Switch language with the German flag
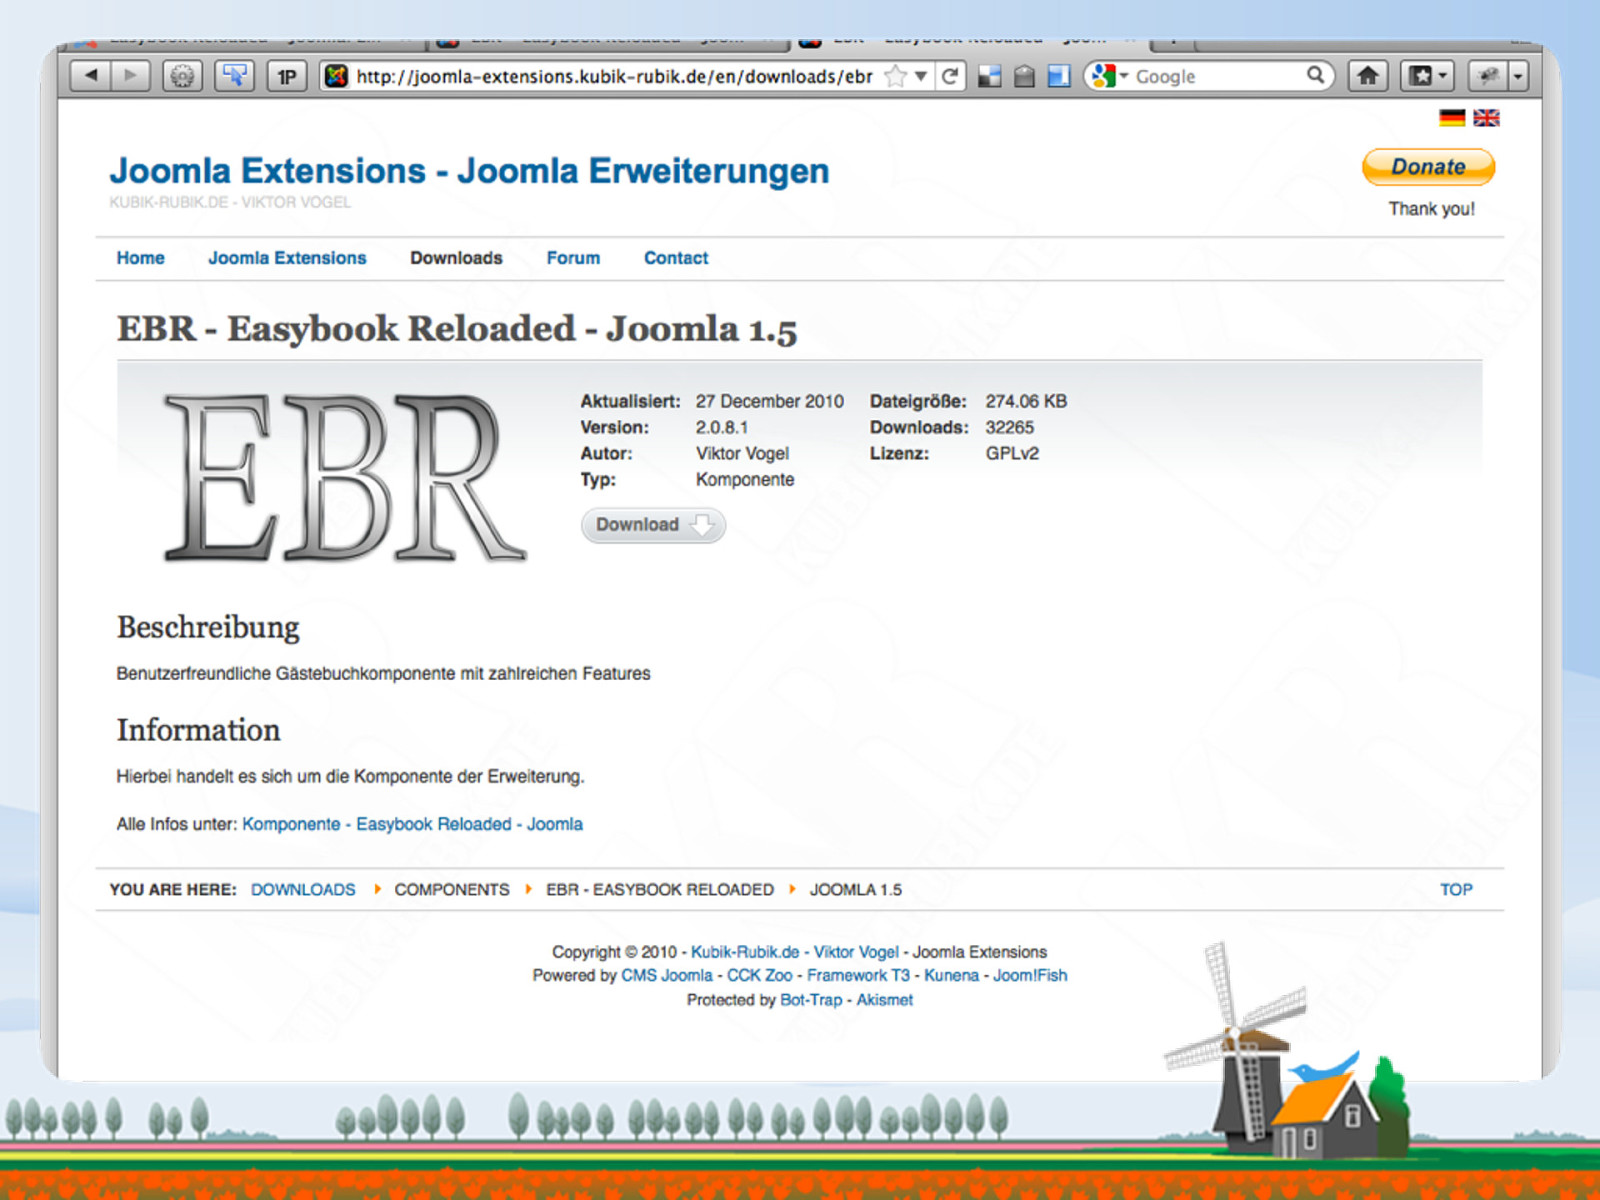The height and width of the screenshot is (1200, 1600). [1452, 118]
